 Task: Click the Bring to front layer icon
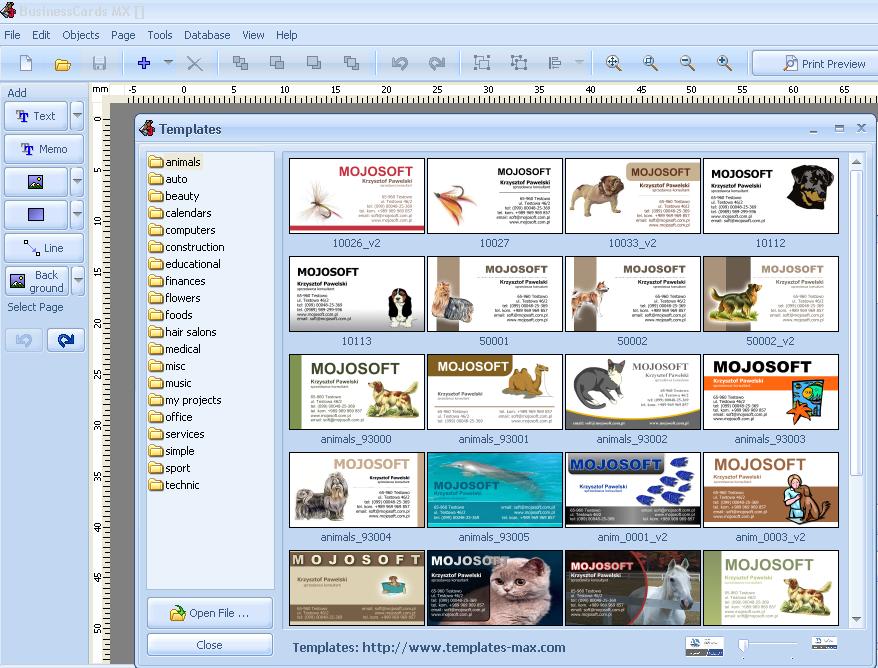tap(240, 63)
